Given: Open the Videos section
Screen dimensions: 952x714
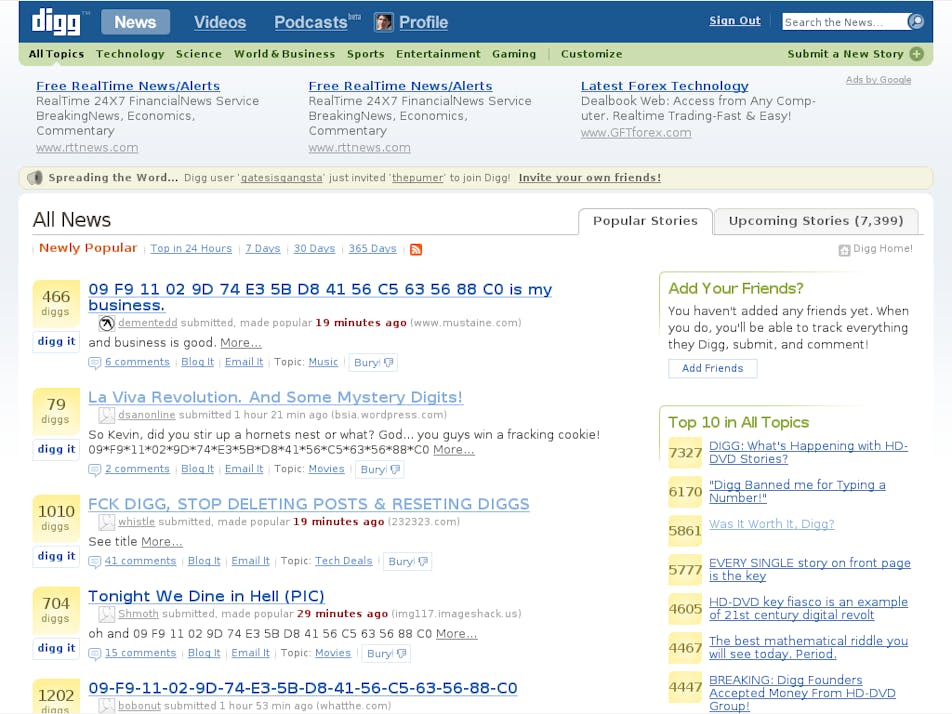Looking at the screenshot, I should pos(219,22).
